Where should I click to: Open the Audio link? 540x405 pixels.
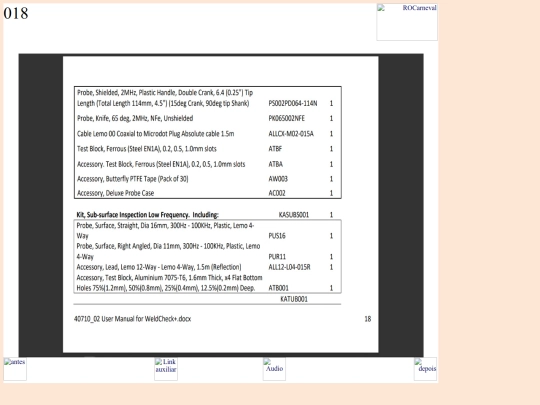point(274,369)
